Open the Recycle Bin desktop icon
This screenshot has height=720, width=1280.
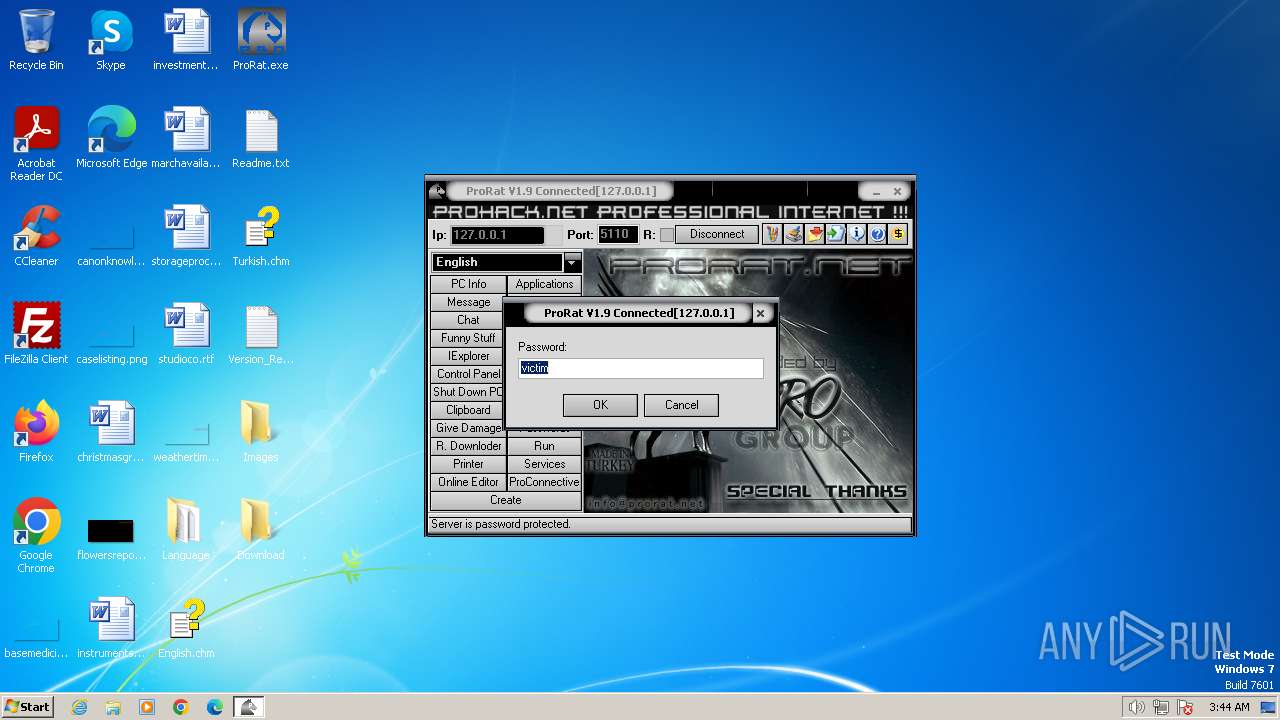36,41
